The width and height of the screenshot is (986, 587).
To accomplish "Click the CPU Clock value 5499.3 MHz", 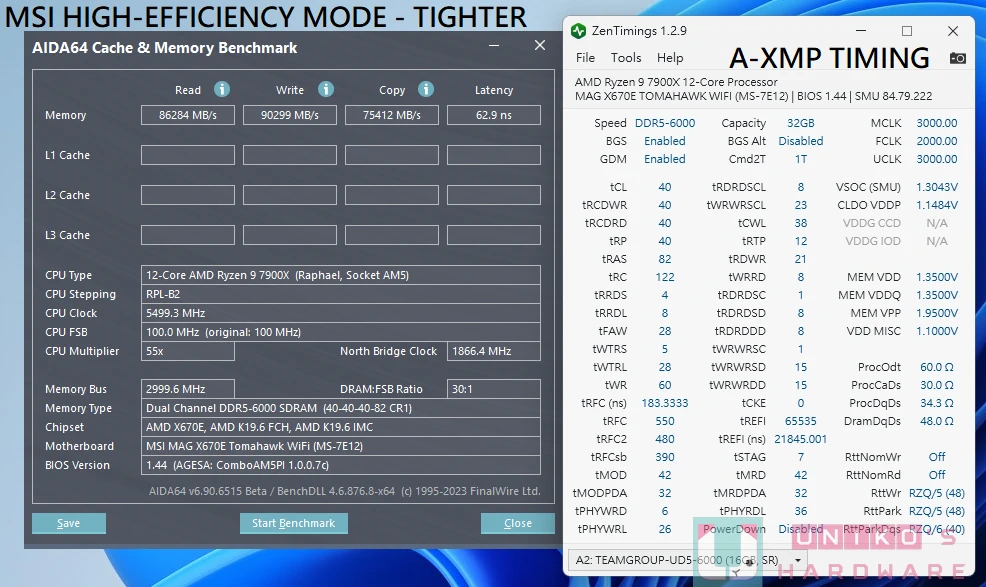I will pyautogui.click(x=341, y=313).
